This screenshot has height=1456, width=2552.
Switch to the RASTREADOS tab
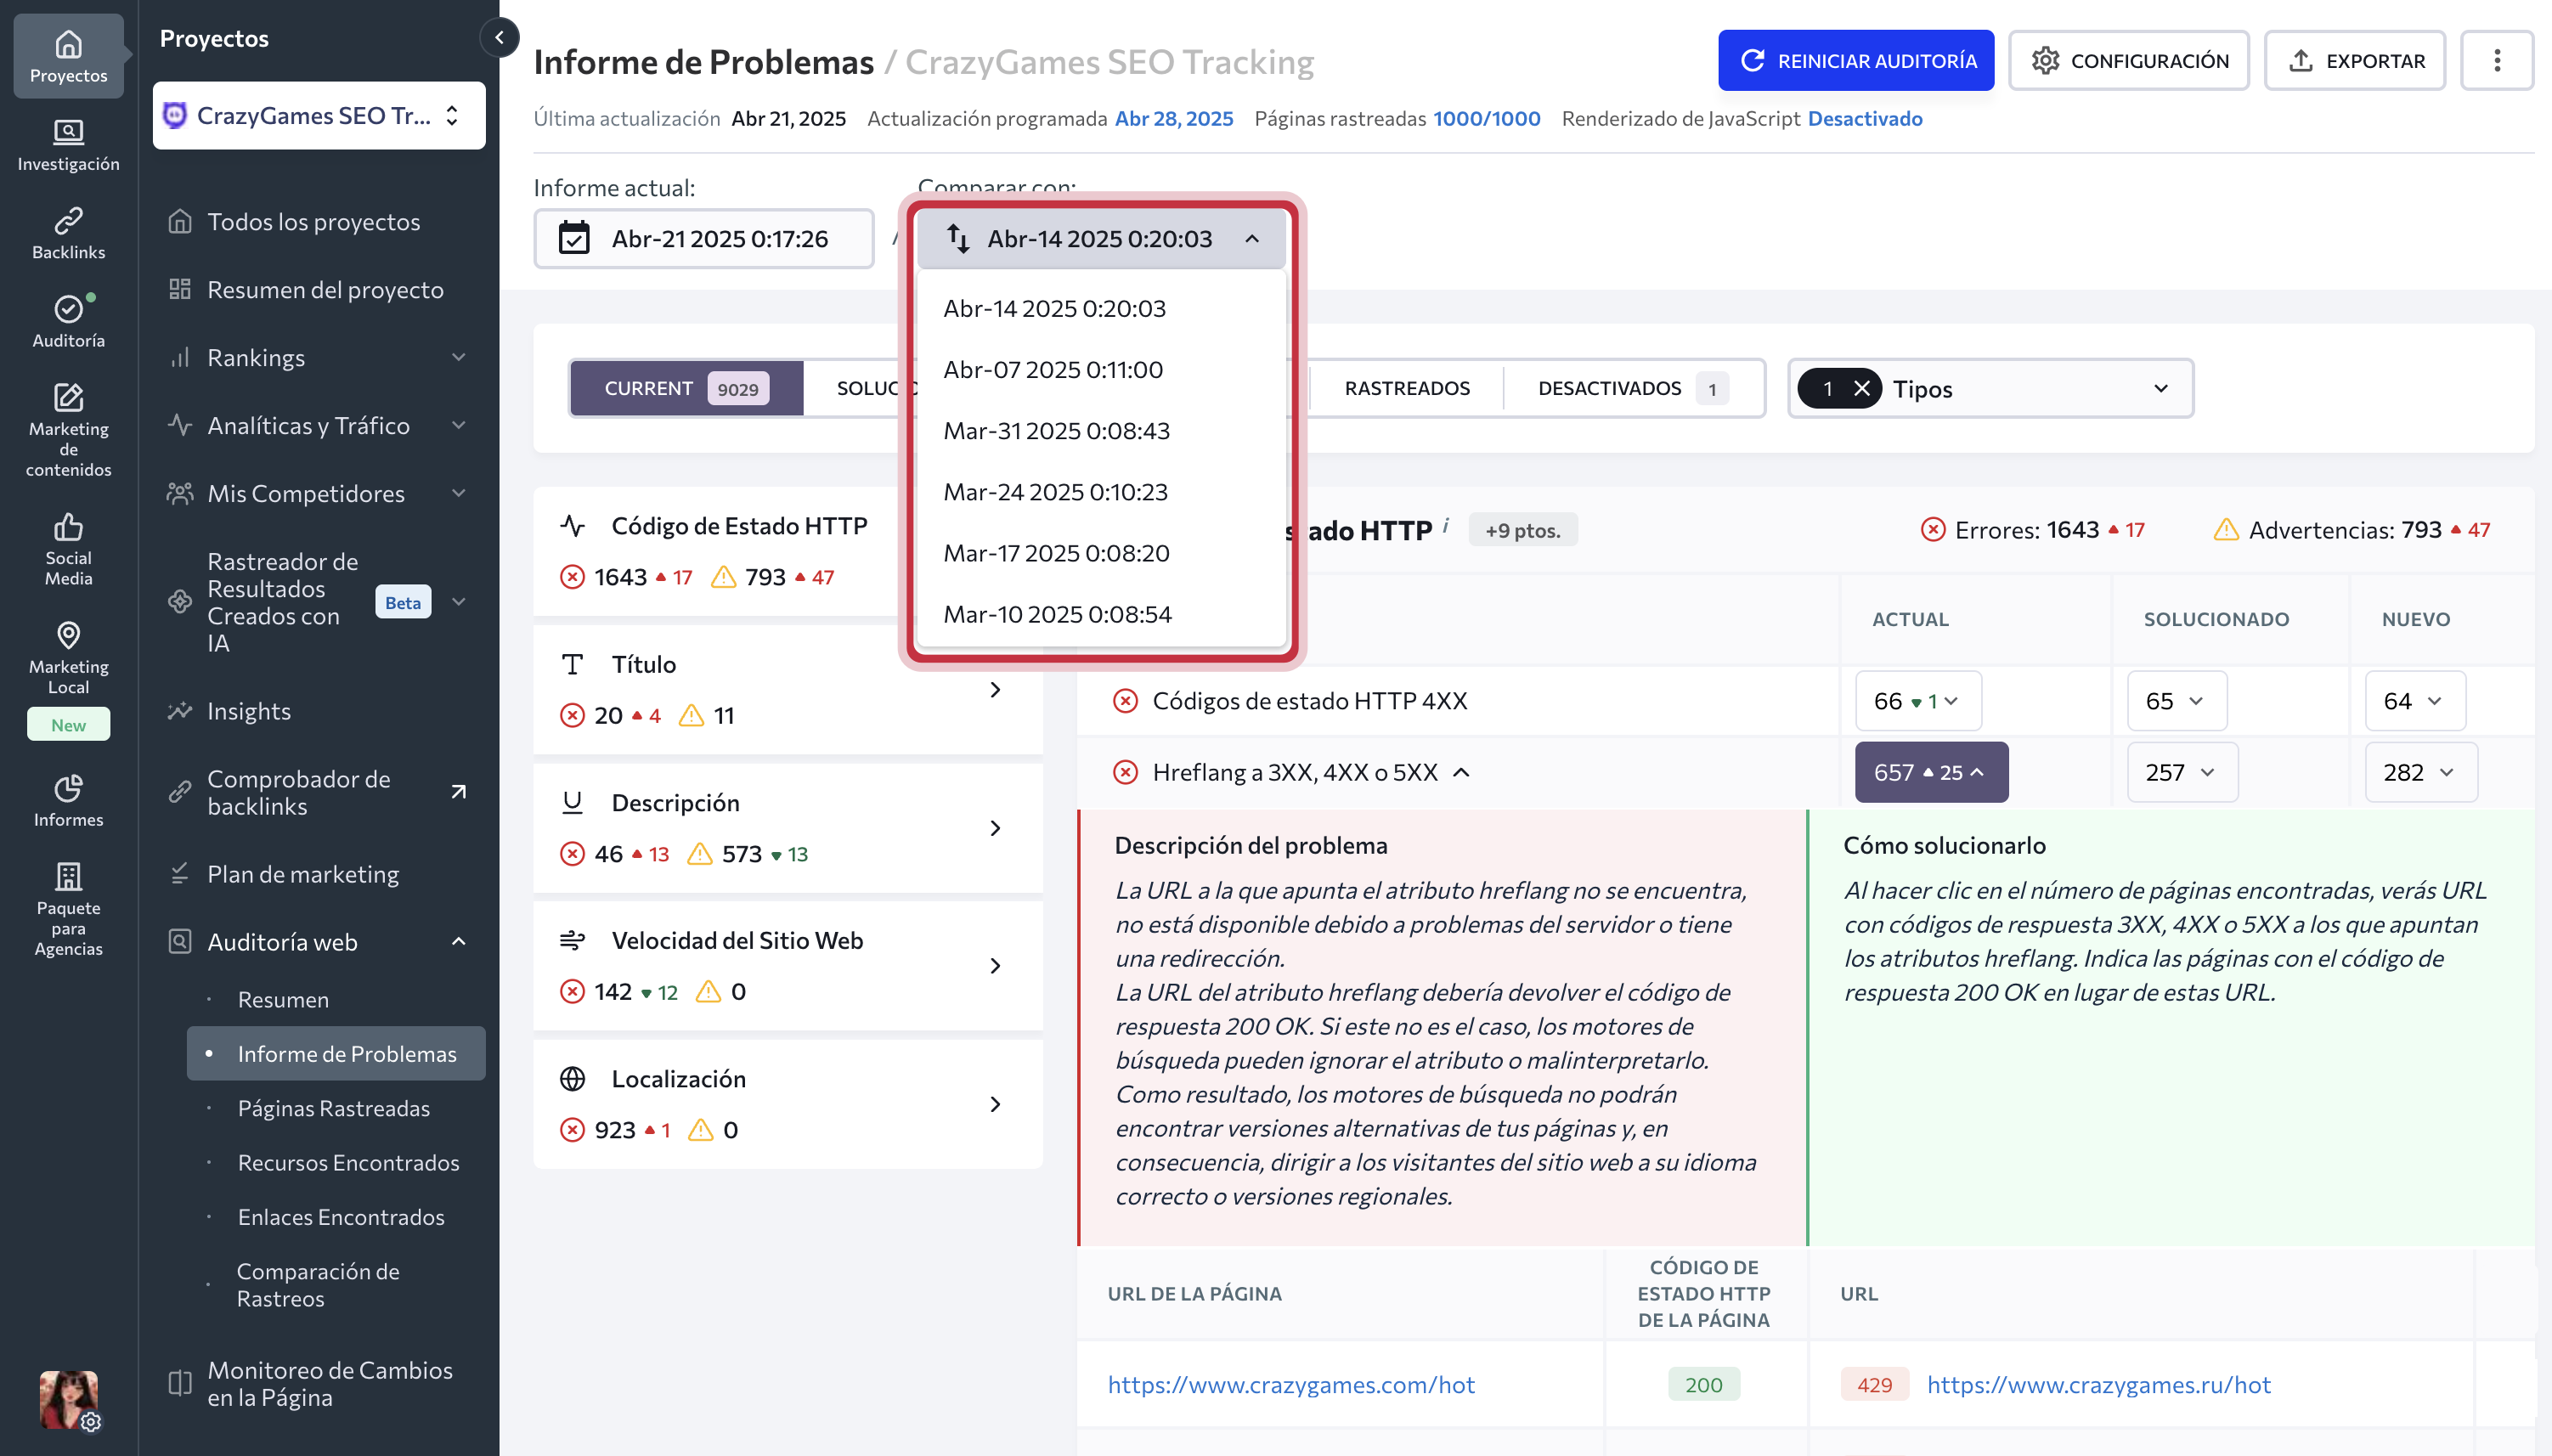click(1407, 388)
